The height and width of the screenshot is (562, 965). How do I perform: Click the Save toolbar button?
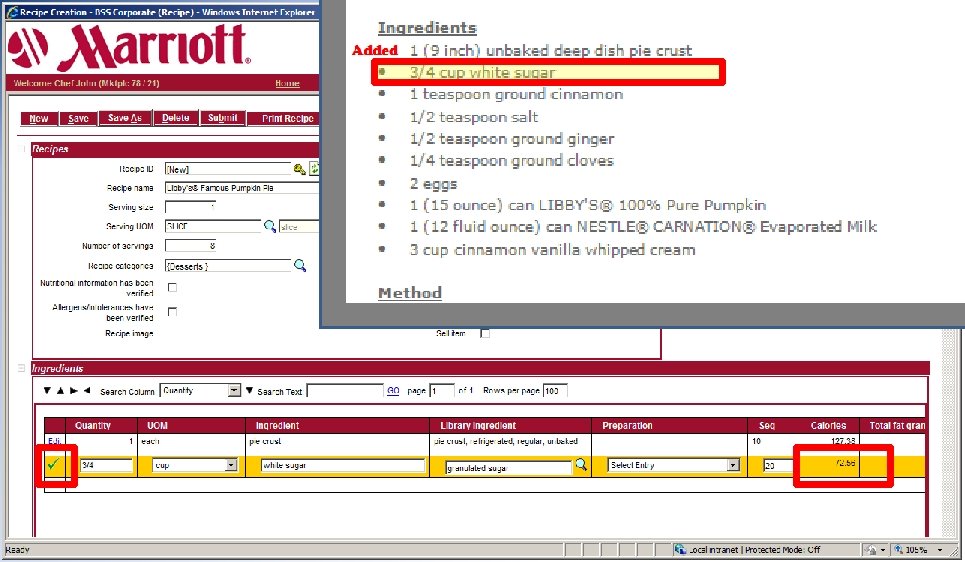tap(78, 118)
